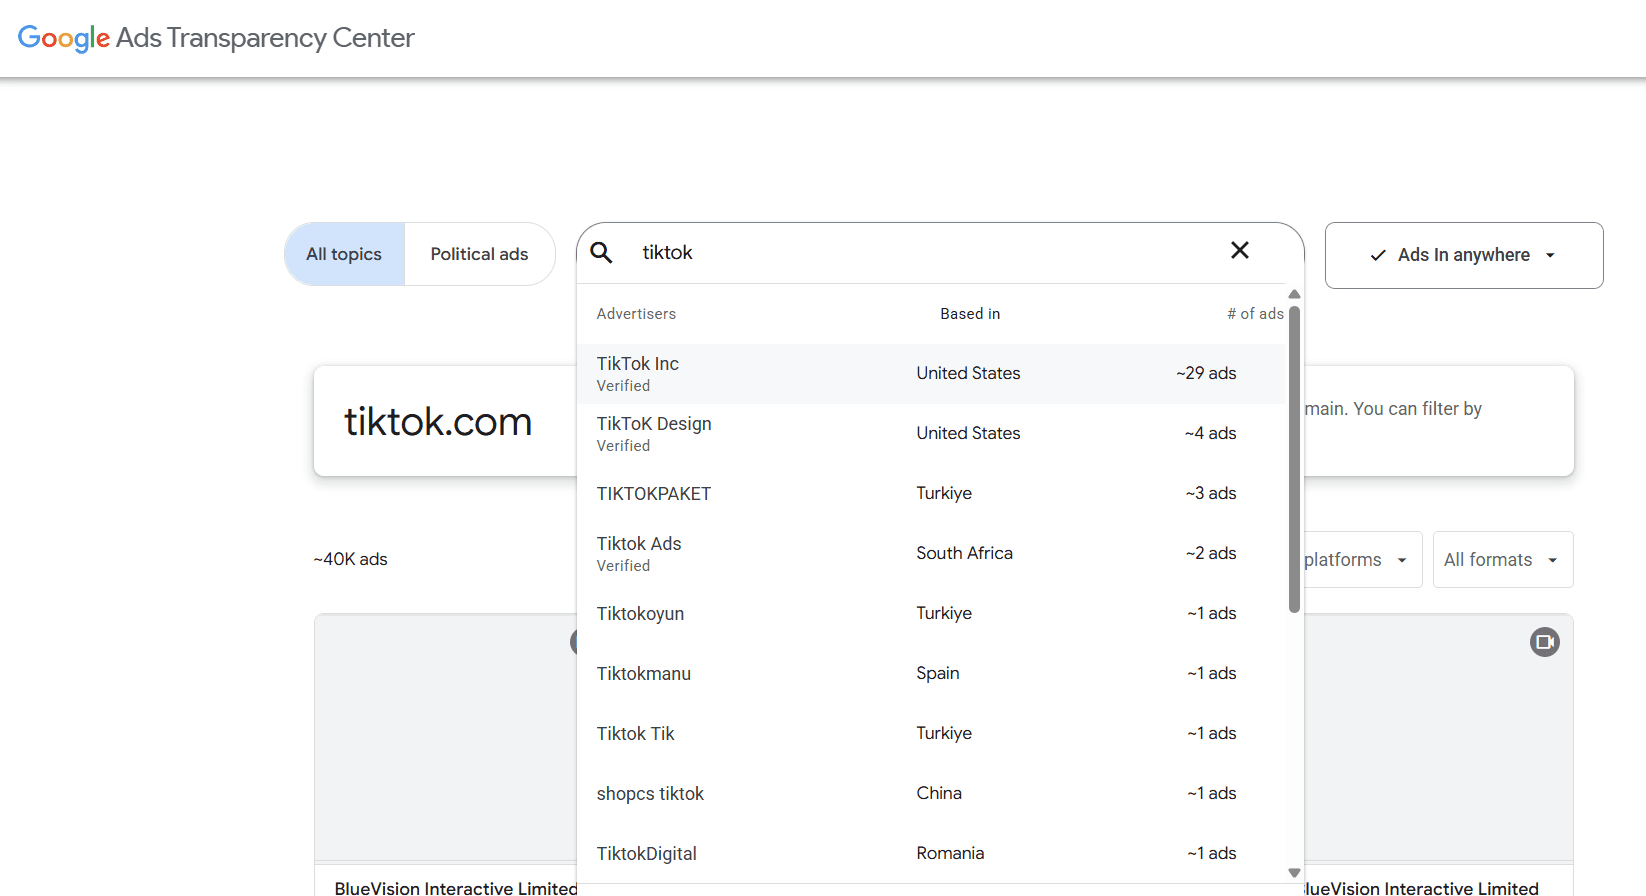
Task: Click the suggestion list scroll-up arrow
Action: pos(1294,295)
